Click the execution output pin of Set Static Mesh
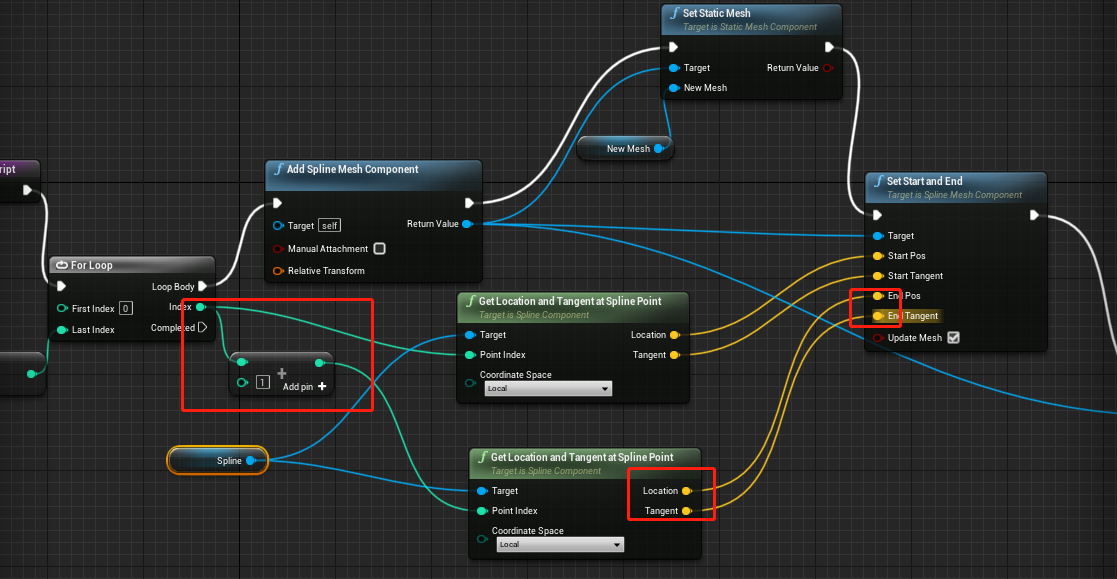1117x579 pixels. point(827,46)
